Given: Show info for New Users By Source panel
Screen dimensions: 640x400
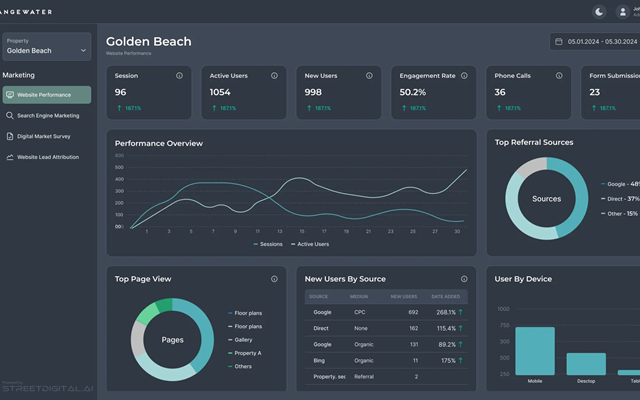Looking at the screenshot, I should pos(464,279).
